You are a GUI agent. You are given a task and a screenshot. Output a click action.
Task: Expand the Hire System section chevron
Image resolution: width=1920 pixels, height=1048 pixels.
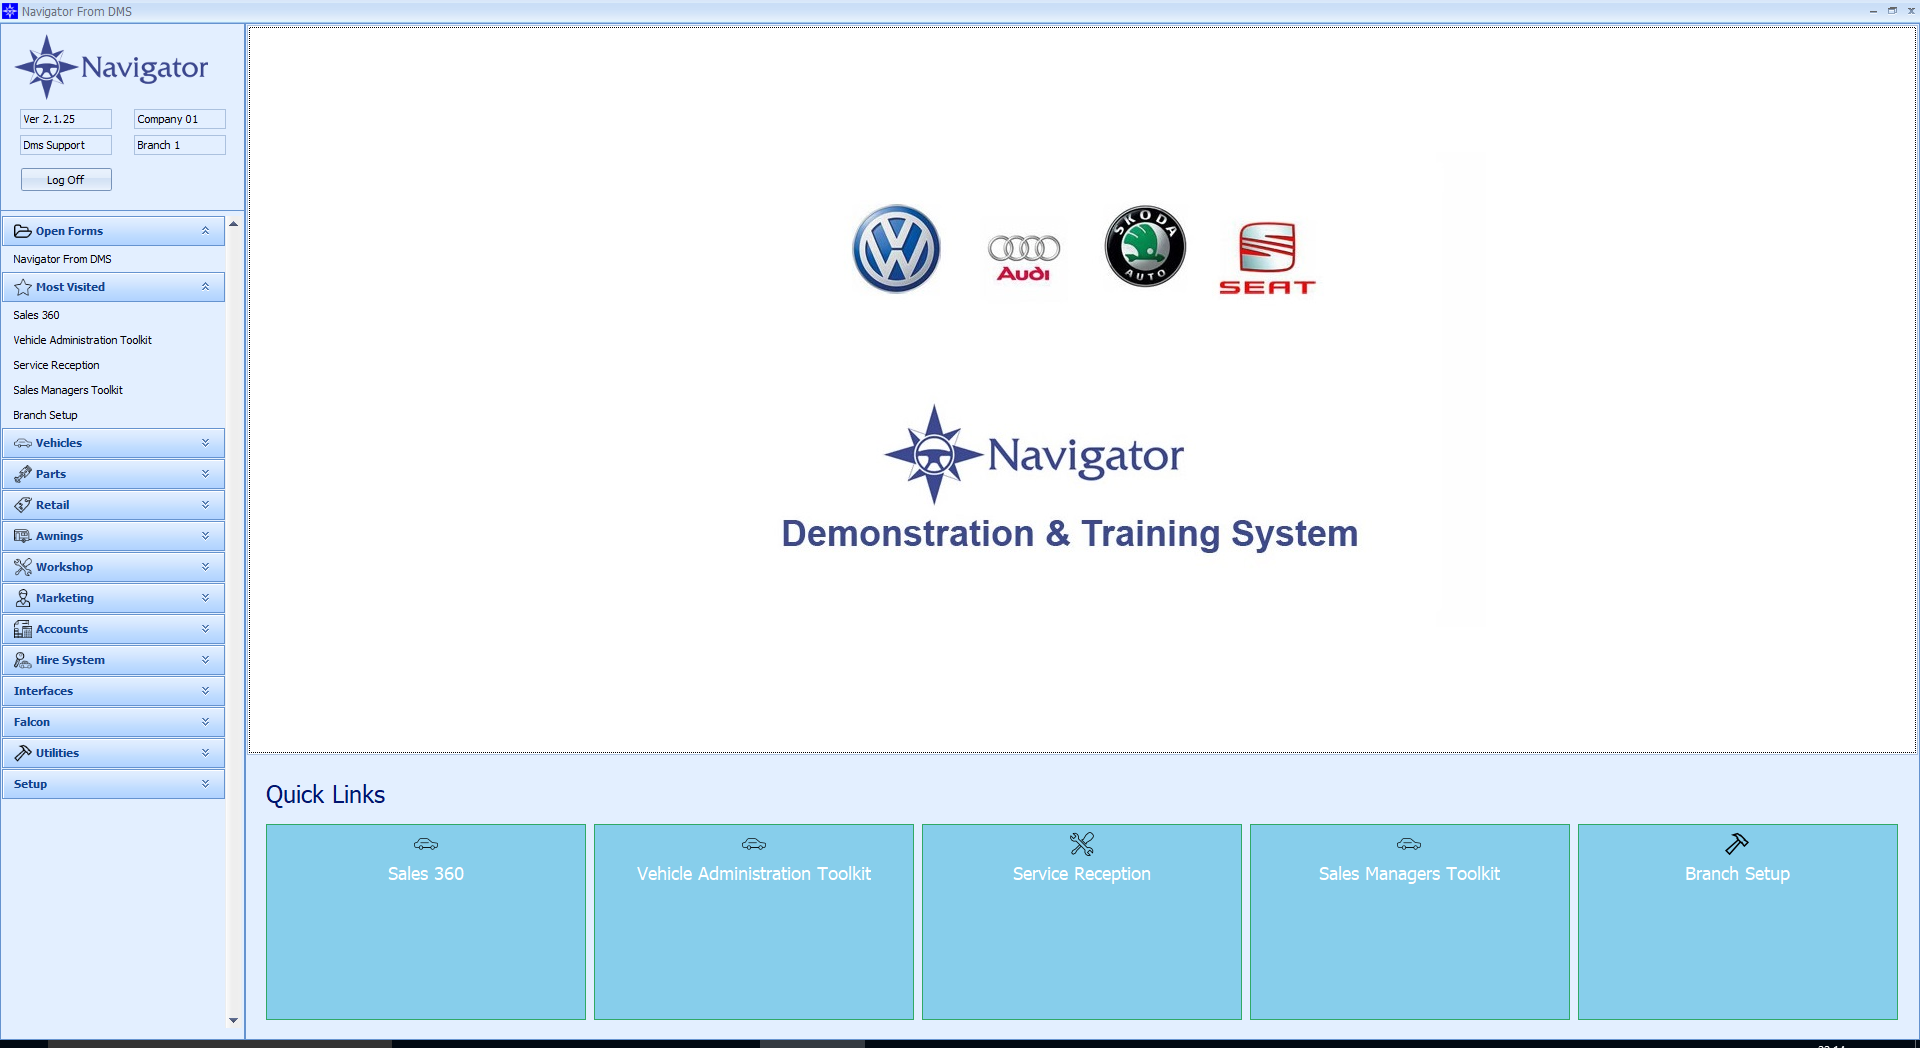tap(205, 660)
